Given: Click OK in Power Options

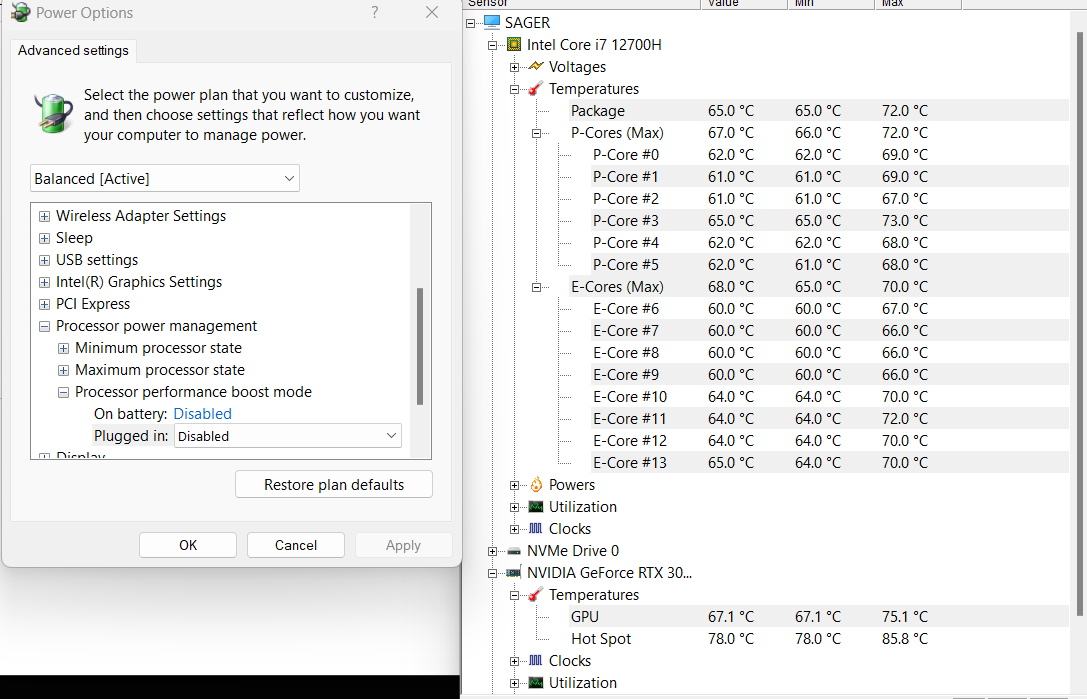Looking at the screenshot, I should click(188, 545).
